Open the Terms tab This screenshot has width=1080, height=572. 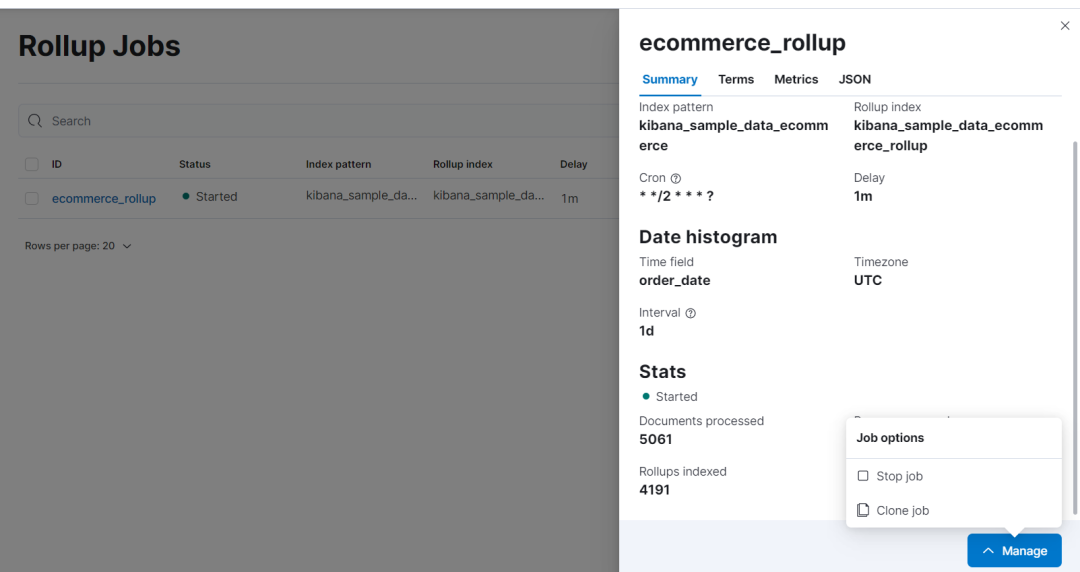(736, 79)
